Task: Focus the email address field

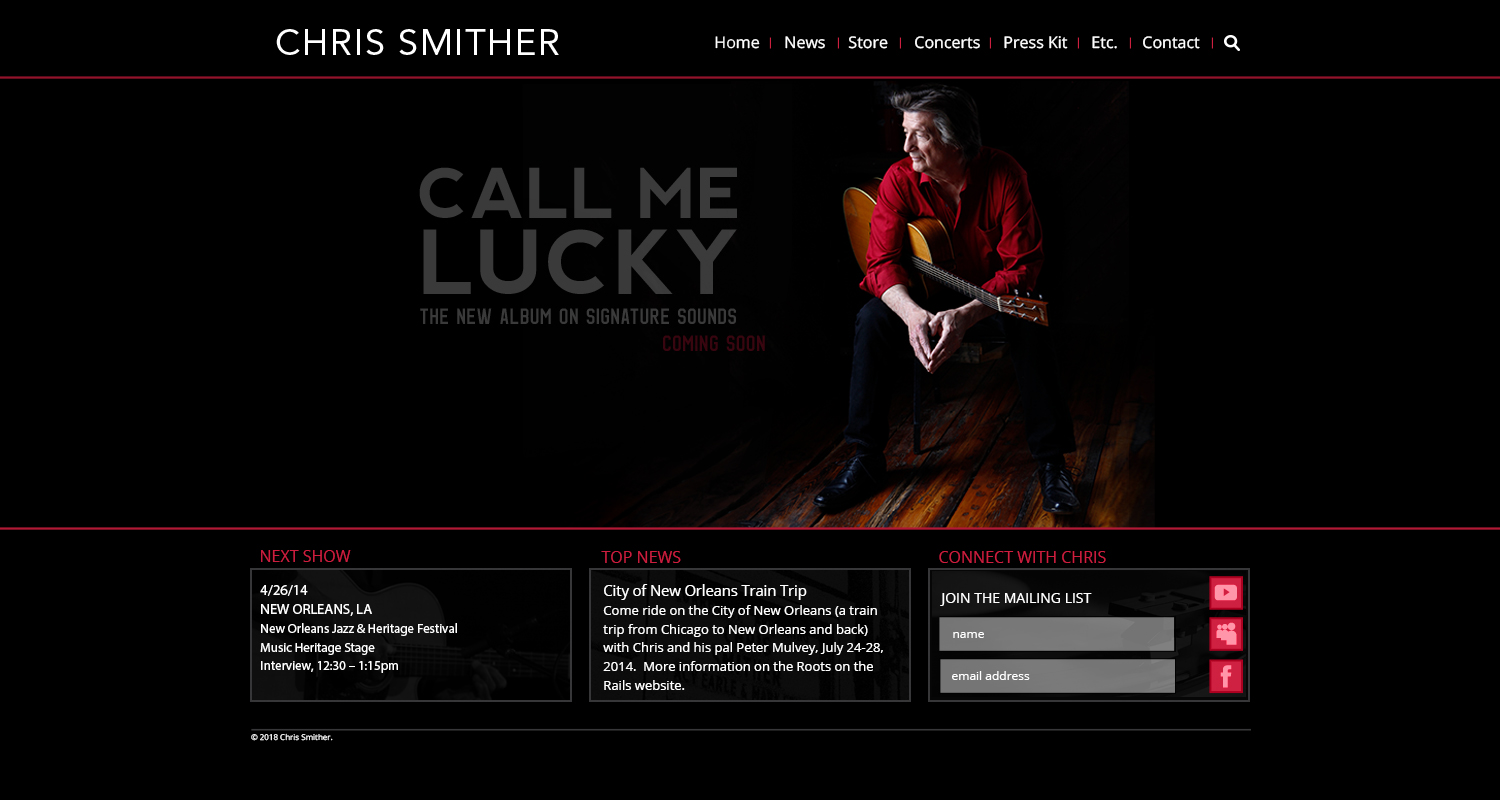Action: [x=1057, y=676]
